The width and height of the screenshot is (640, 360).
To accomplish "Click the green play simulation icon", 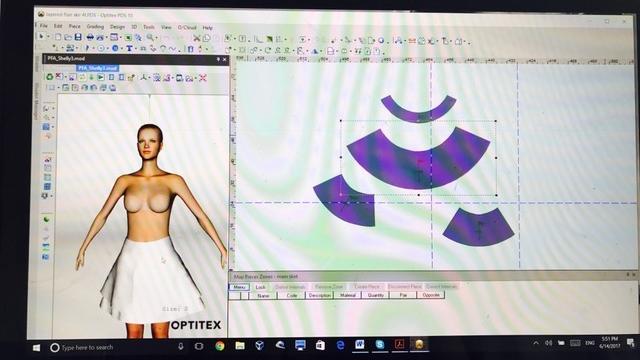I will (x=101, y=77).
